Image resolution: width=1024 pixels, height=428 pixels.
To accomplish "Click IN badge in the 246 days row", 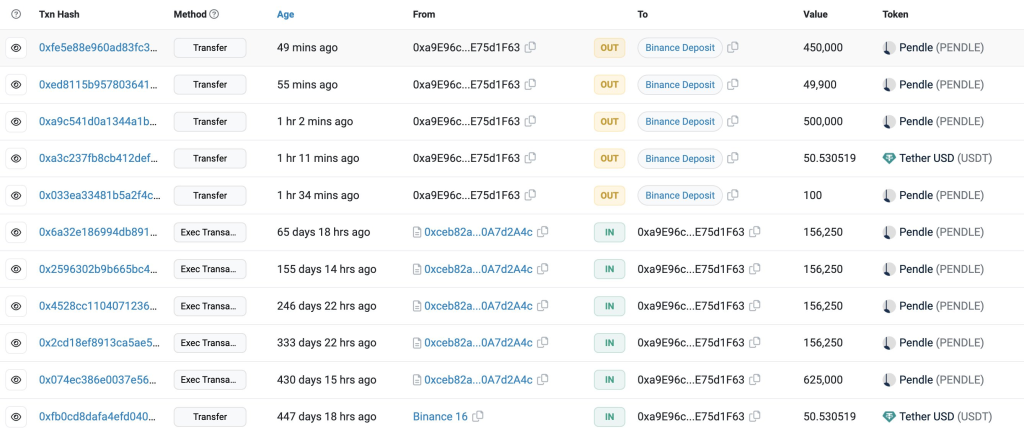I will (609, 306).
